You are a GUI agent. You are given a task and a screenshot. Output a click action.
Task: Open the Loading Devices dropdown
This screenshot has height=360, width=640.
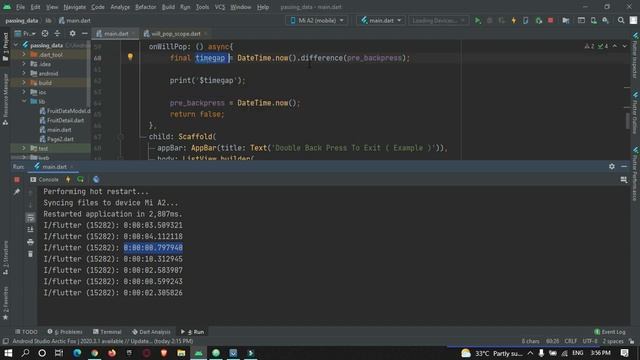tap(438, 20)
